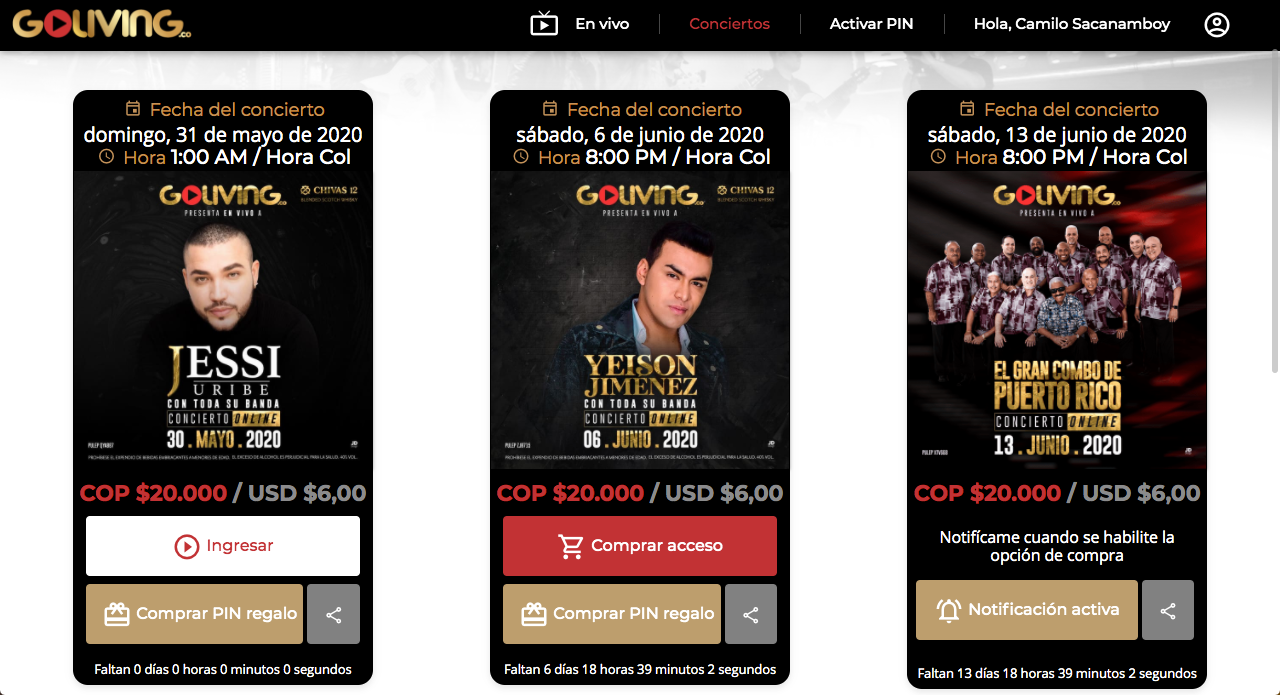
Task: Click Comprar acceso for Yeison Jimenez
Action: point(640,546)
